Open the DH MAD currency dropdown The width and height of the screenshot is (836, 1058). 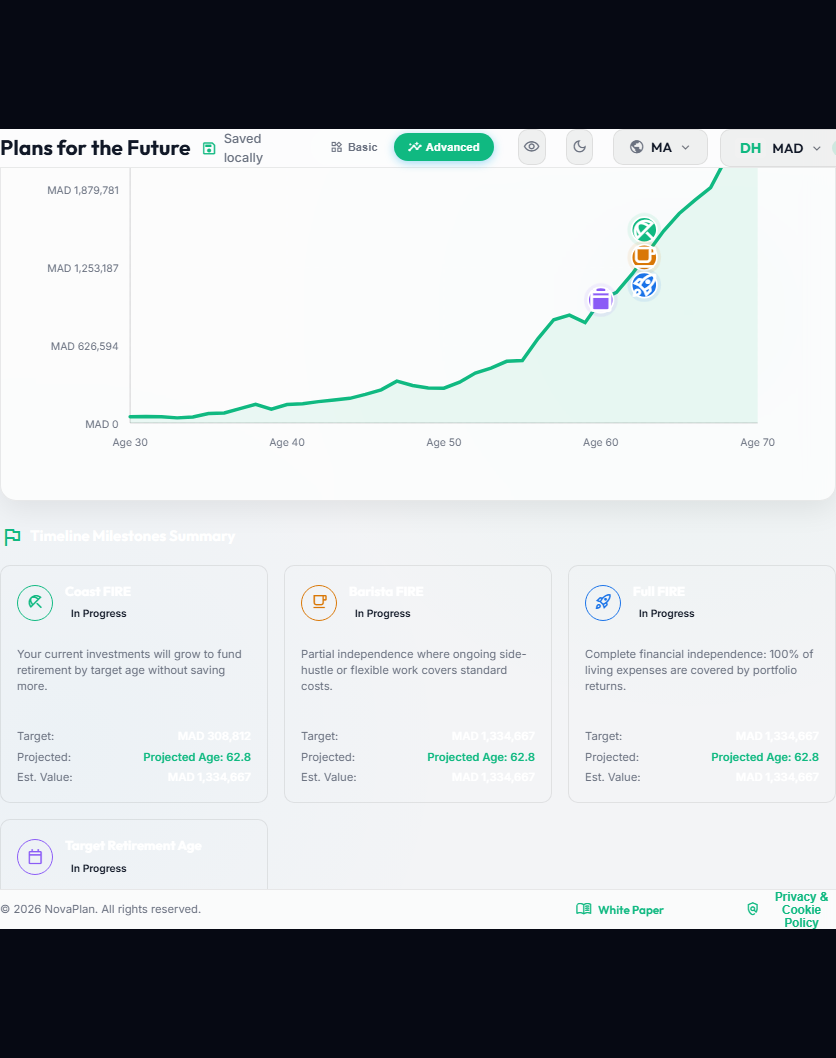tap(779, 148)
